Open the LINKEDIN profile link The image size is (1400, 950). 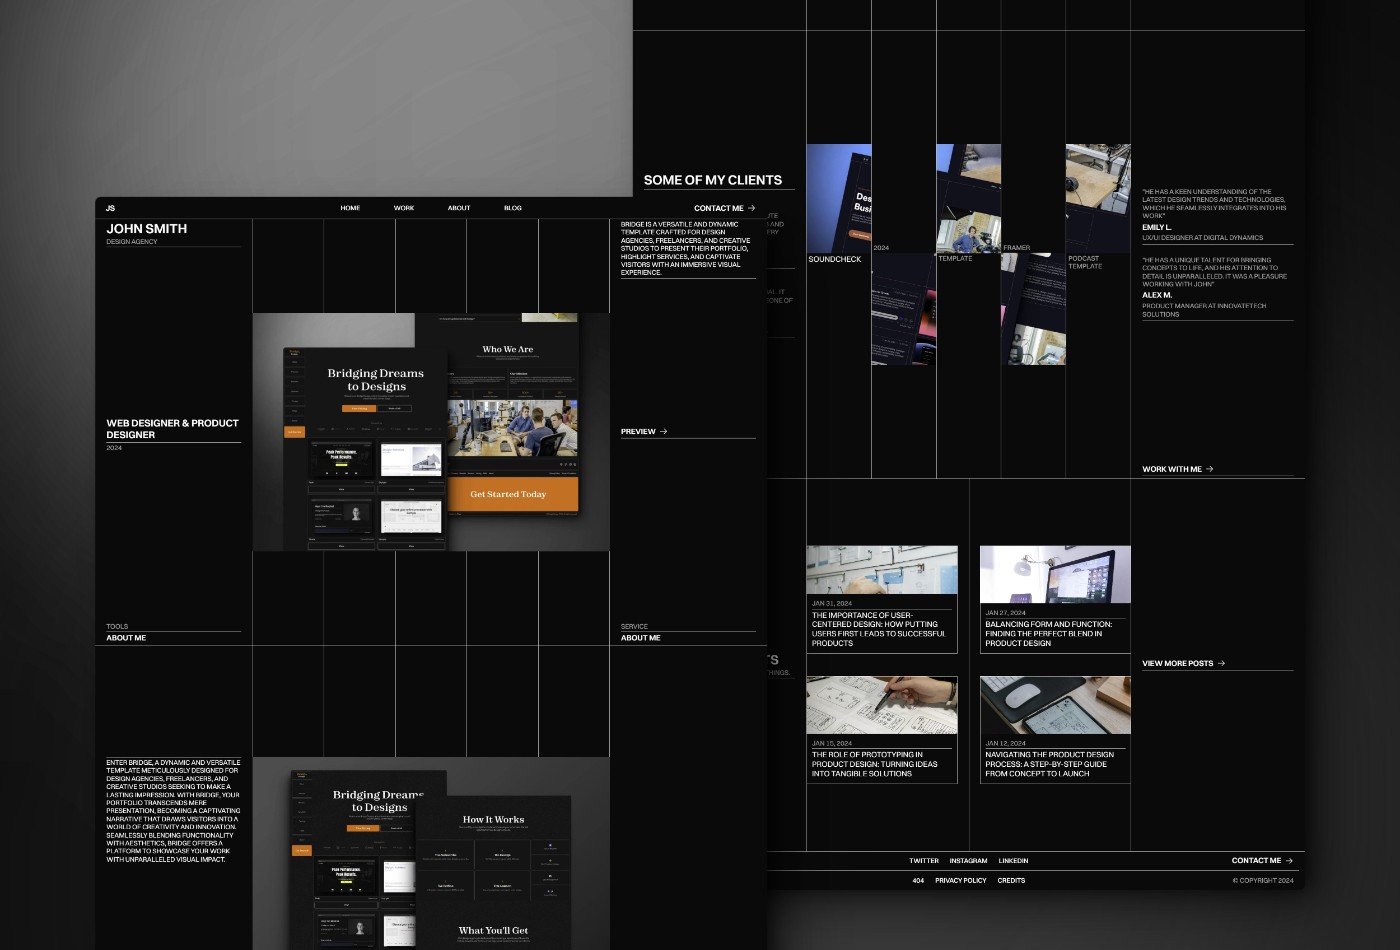[x=1013, y=860]
